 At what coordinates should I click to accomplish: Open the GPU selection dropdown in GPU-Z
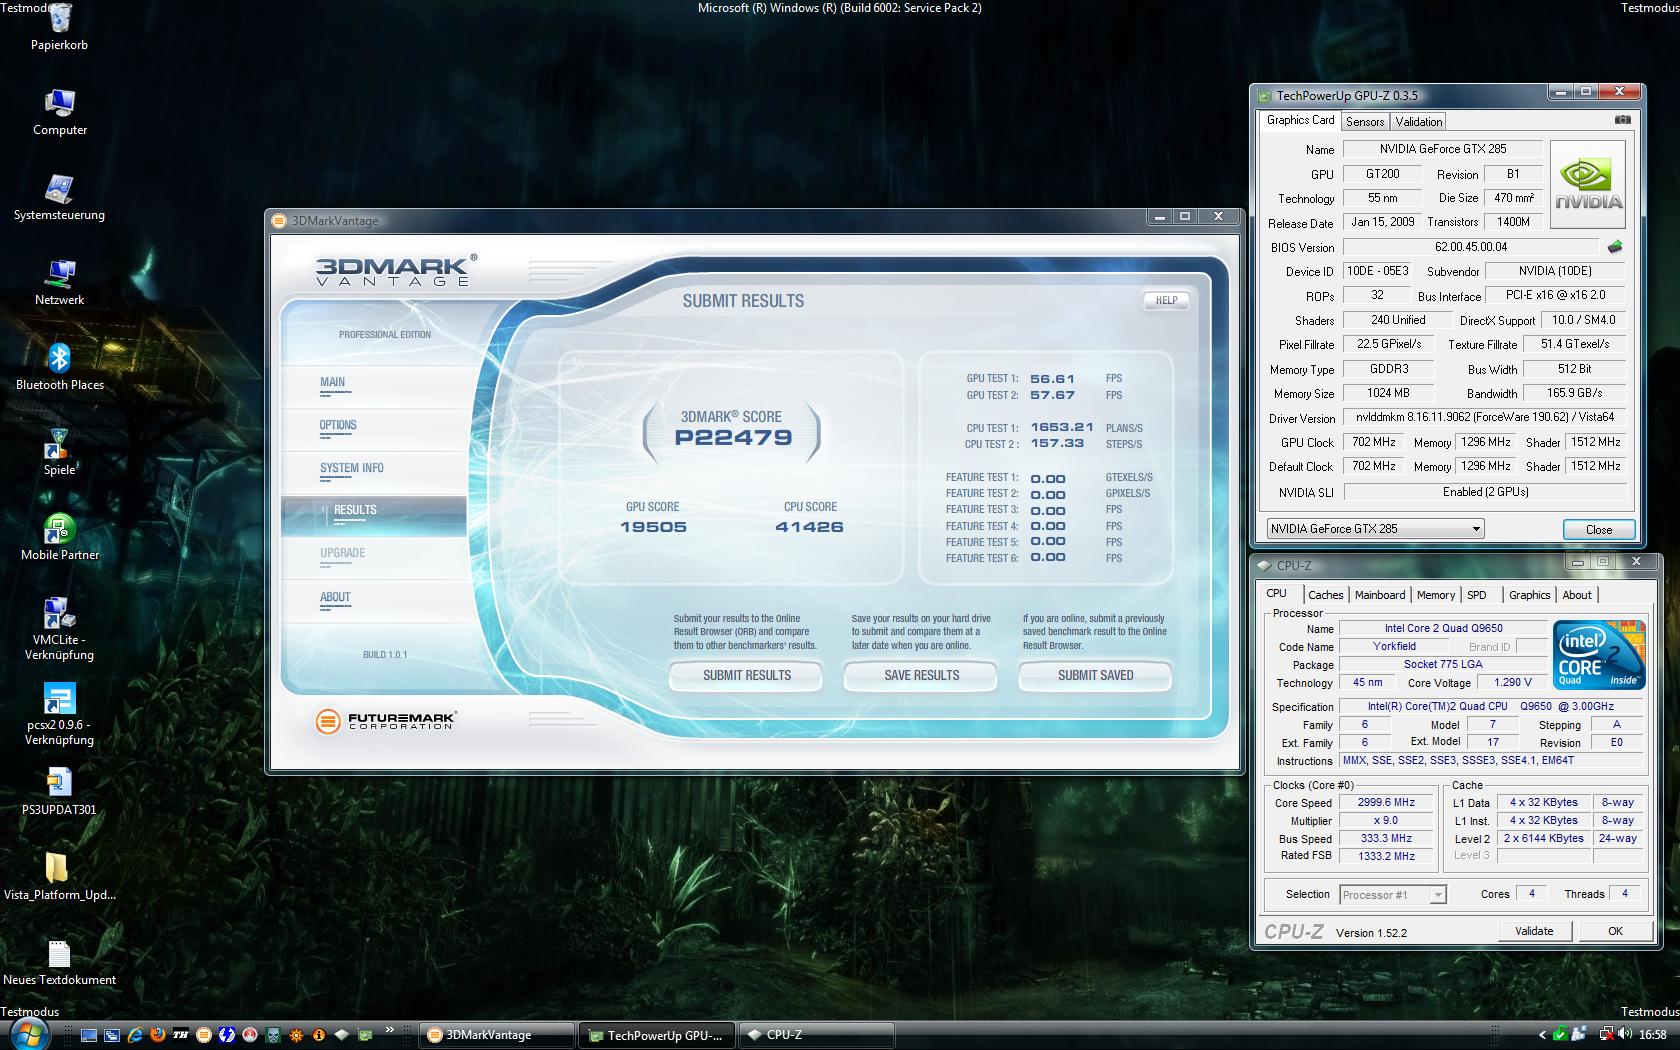point(1375,529)
